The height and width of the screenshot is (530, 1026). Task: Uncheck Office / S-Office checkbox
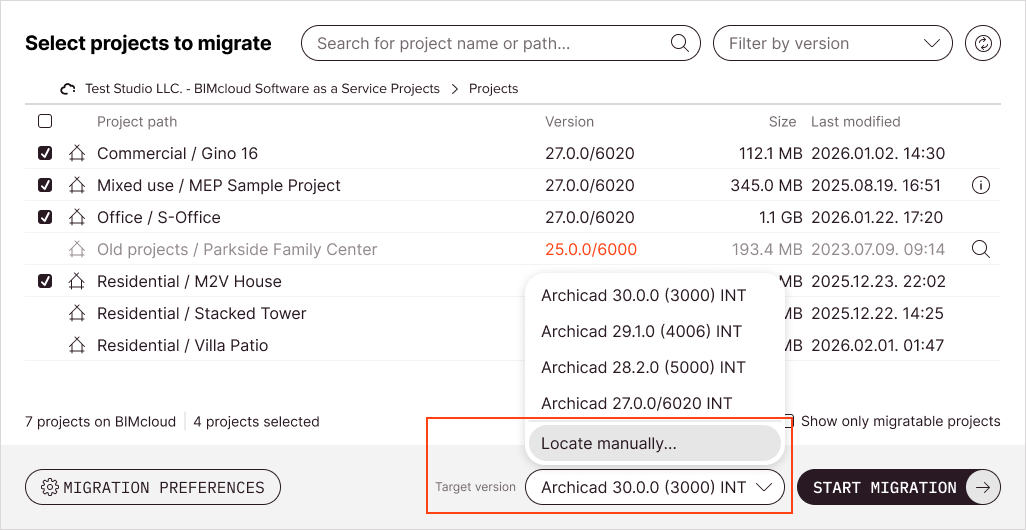[44, 217]
